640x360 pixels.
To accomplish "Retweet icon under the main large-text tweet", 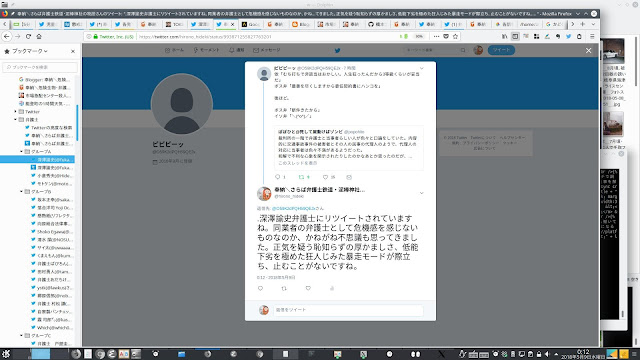I will 284,288.
